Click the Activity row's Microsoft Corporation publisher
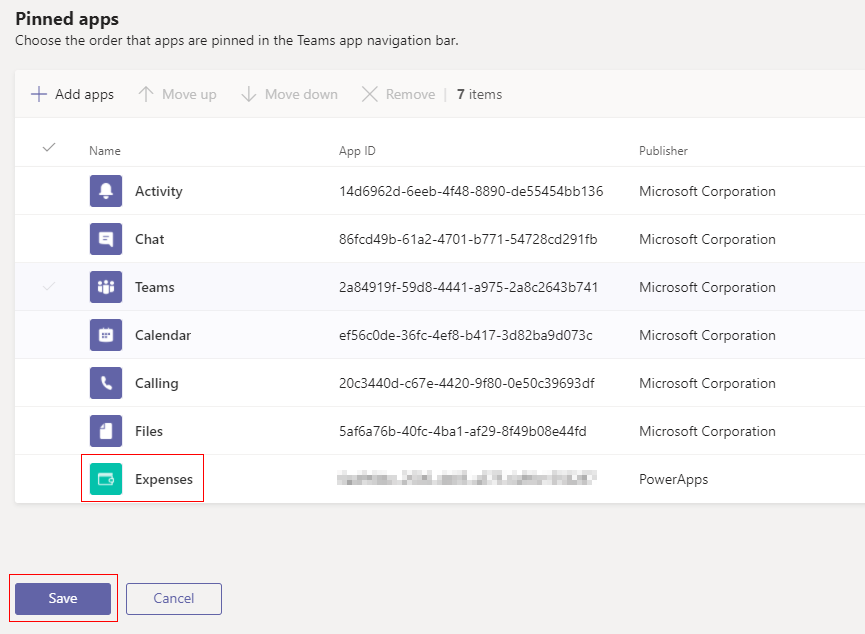865x634 pixels. (x=707, y=191)
